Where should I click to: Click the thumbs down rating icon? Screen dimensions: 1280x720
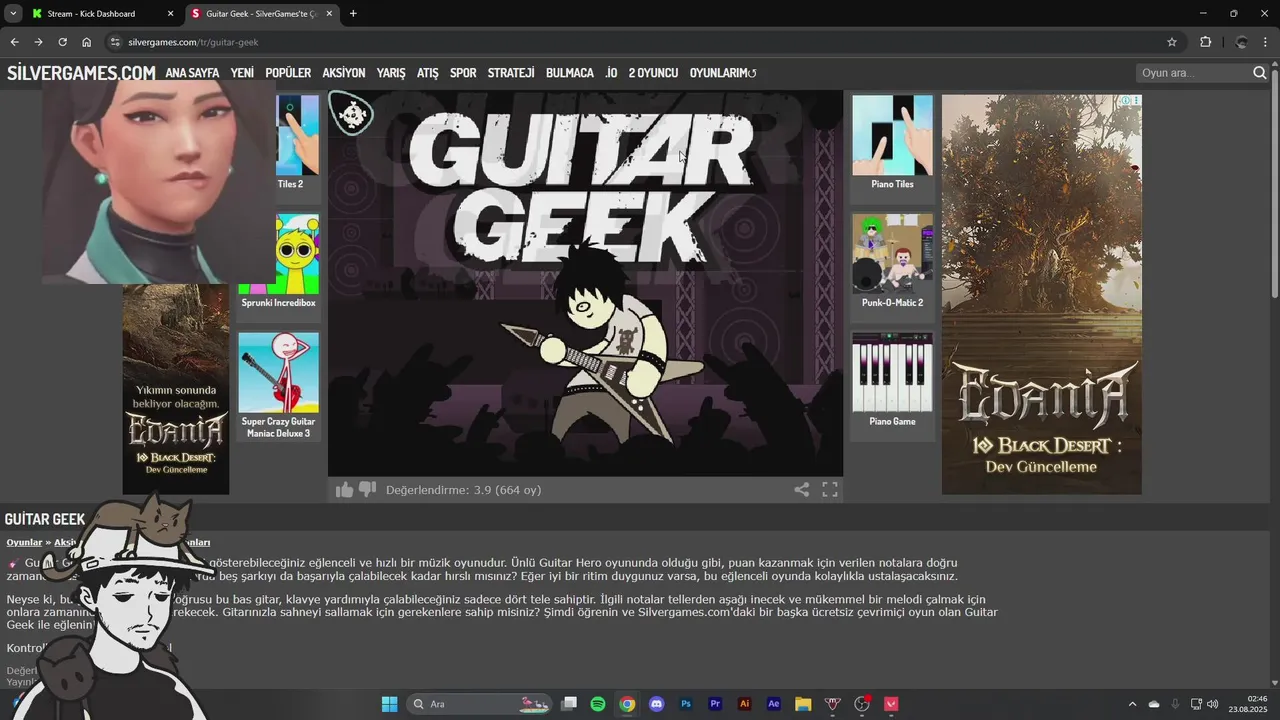click(367, 490)
